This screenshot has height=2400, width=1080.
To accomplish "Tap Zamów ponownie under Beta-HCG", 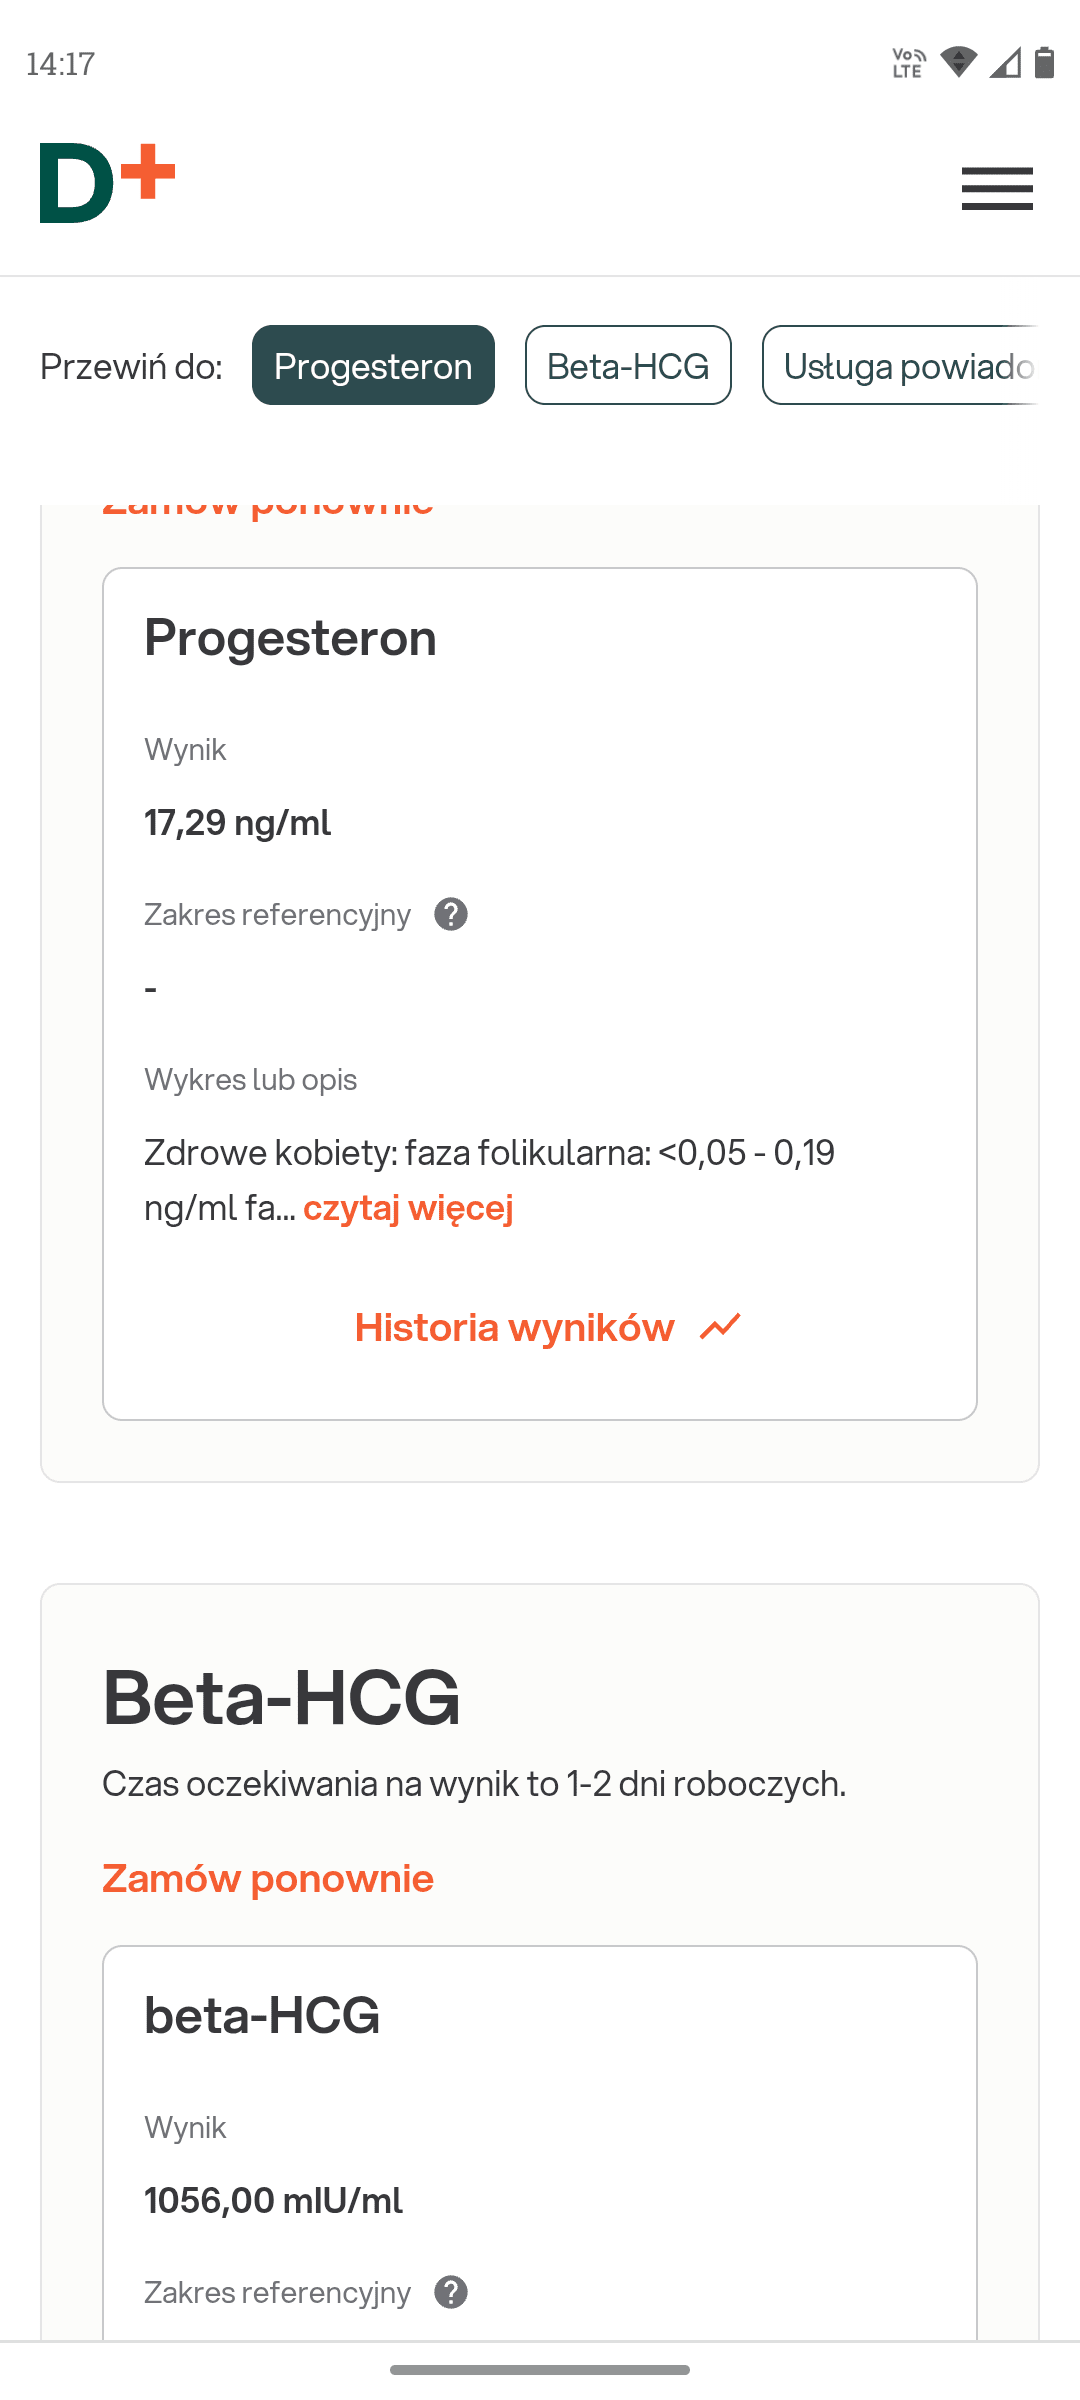I will click(268, 1878).
